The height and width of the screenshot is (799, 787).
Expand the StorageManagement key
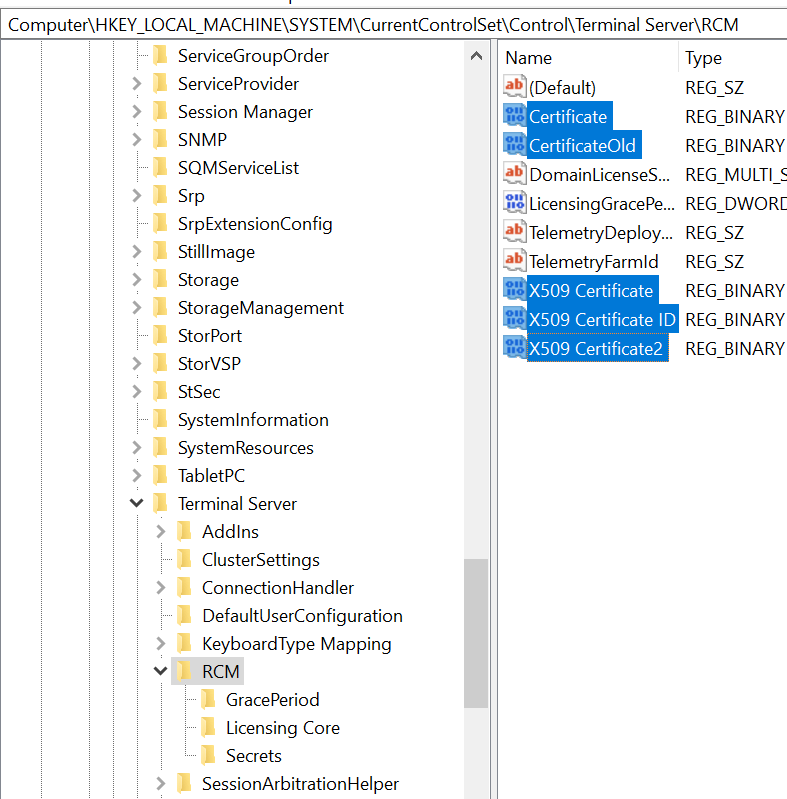coord(137,308)
